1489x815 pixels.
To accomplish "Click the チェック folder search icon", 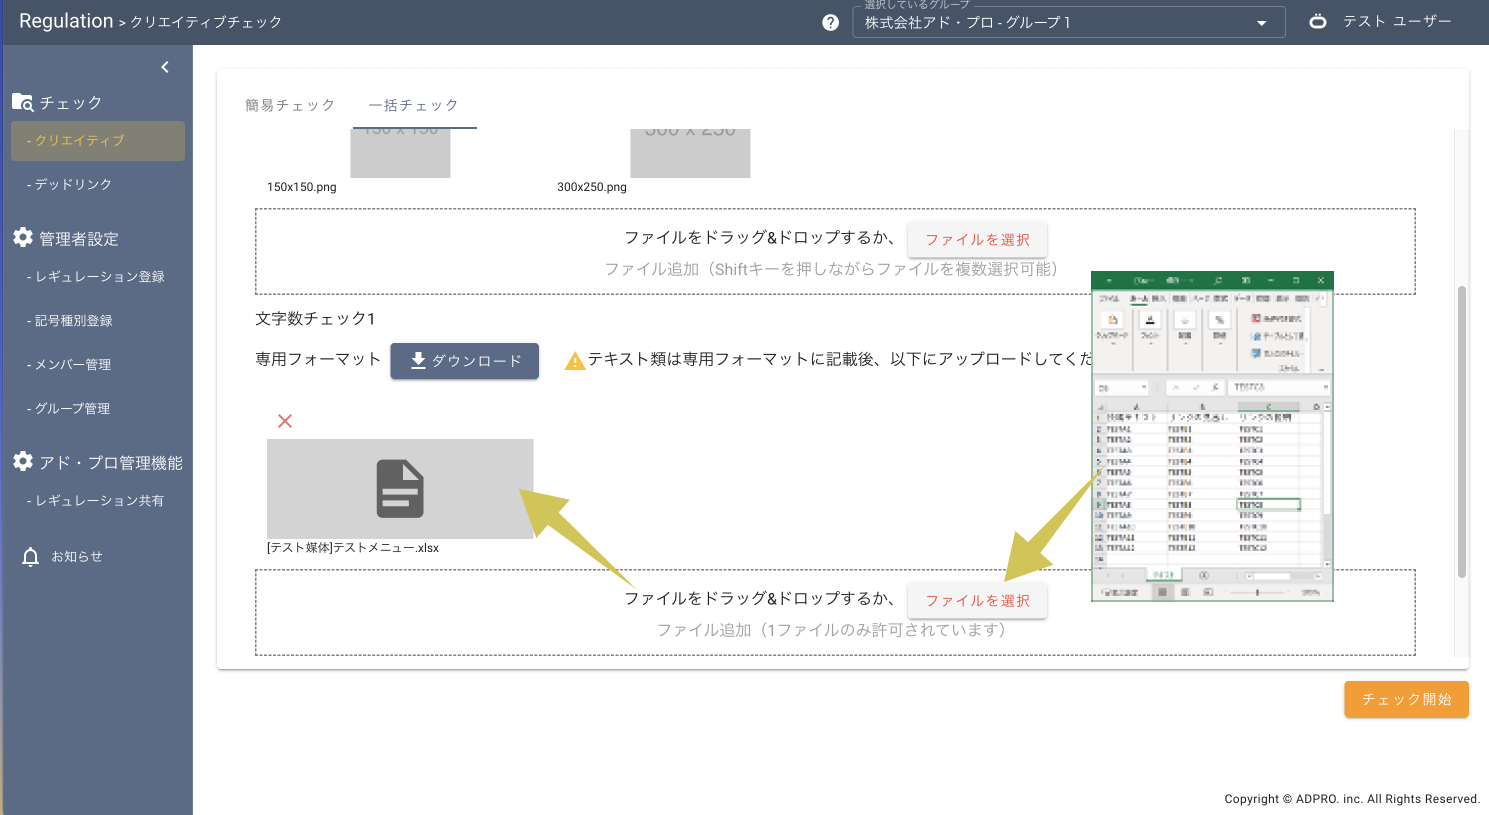I will tap(23, 102).
